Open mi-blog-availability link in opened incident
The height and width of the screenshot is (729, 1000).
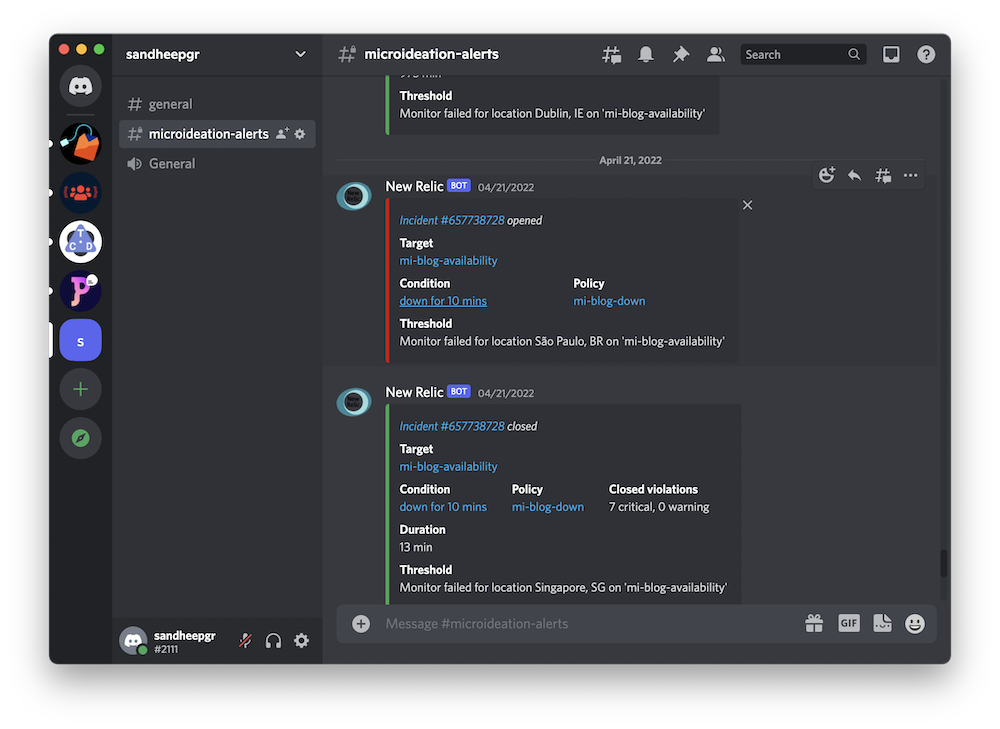pos(448,261)
